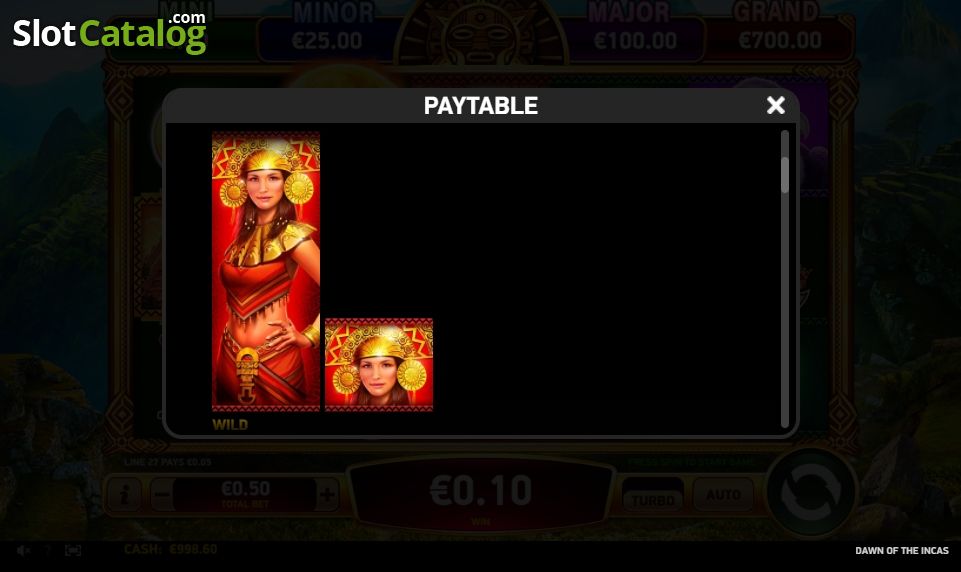This screenshot has height=572, width=961.
Task: Click the golden Inca sun mask emblem
Action: 482,36
